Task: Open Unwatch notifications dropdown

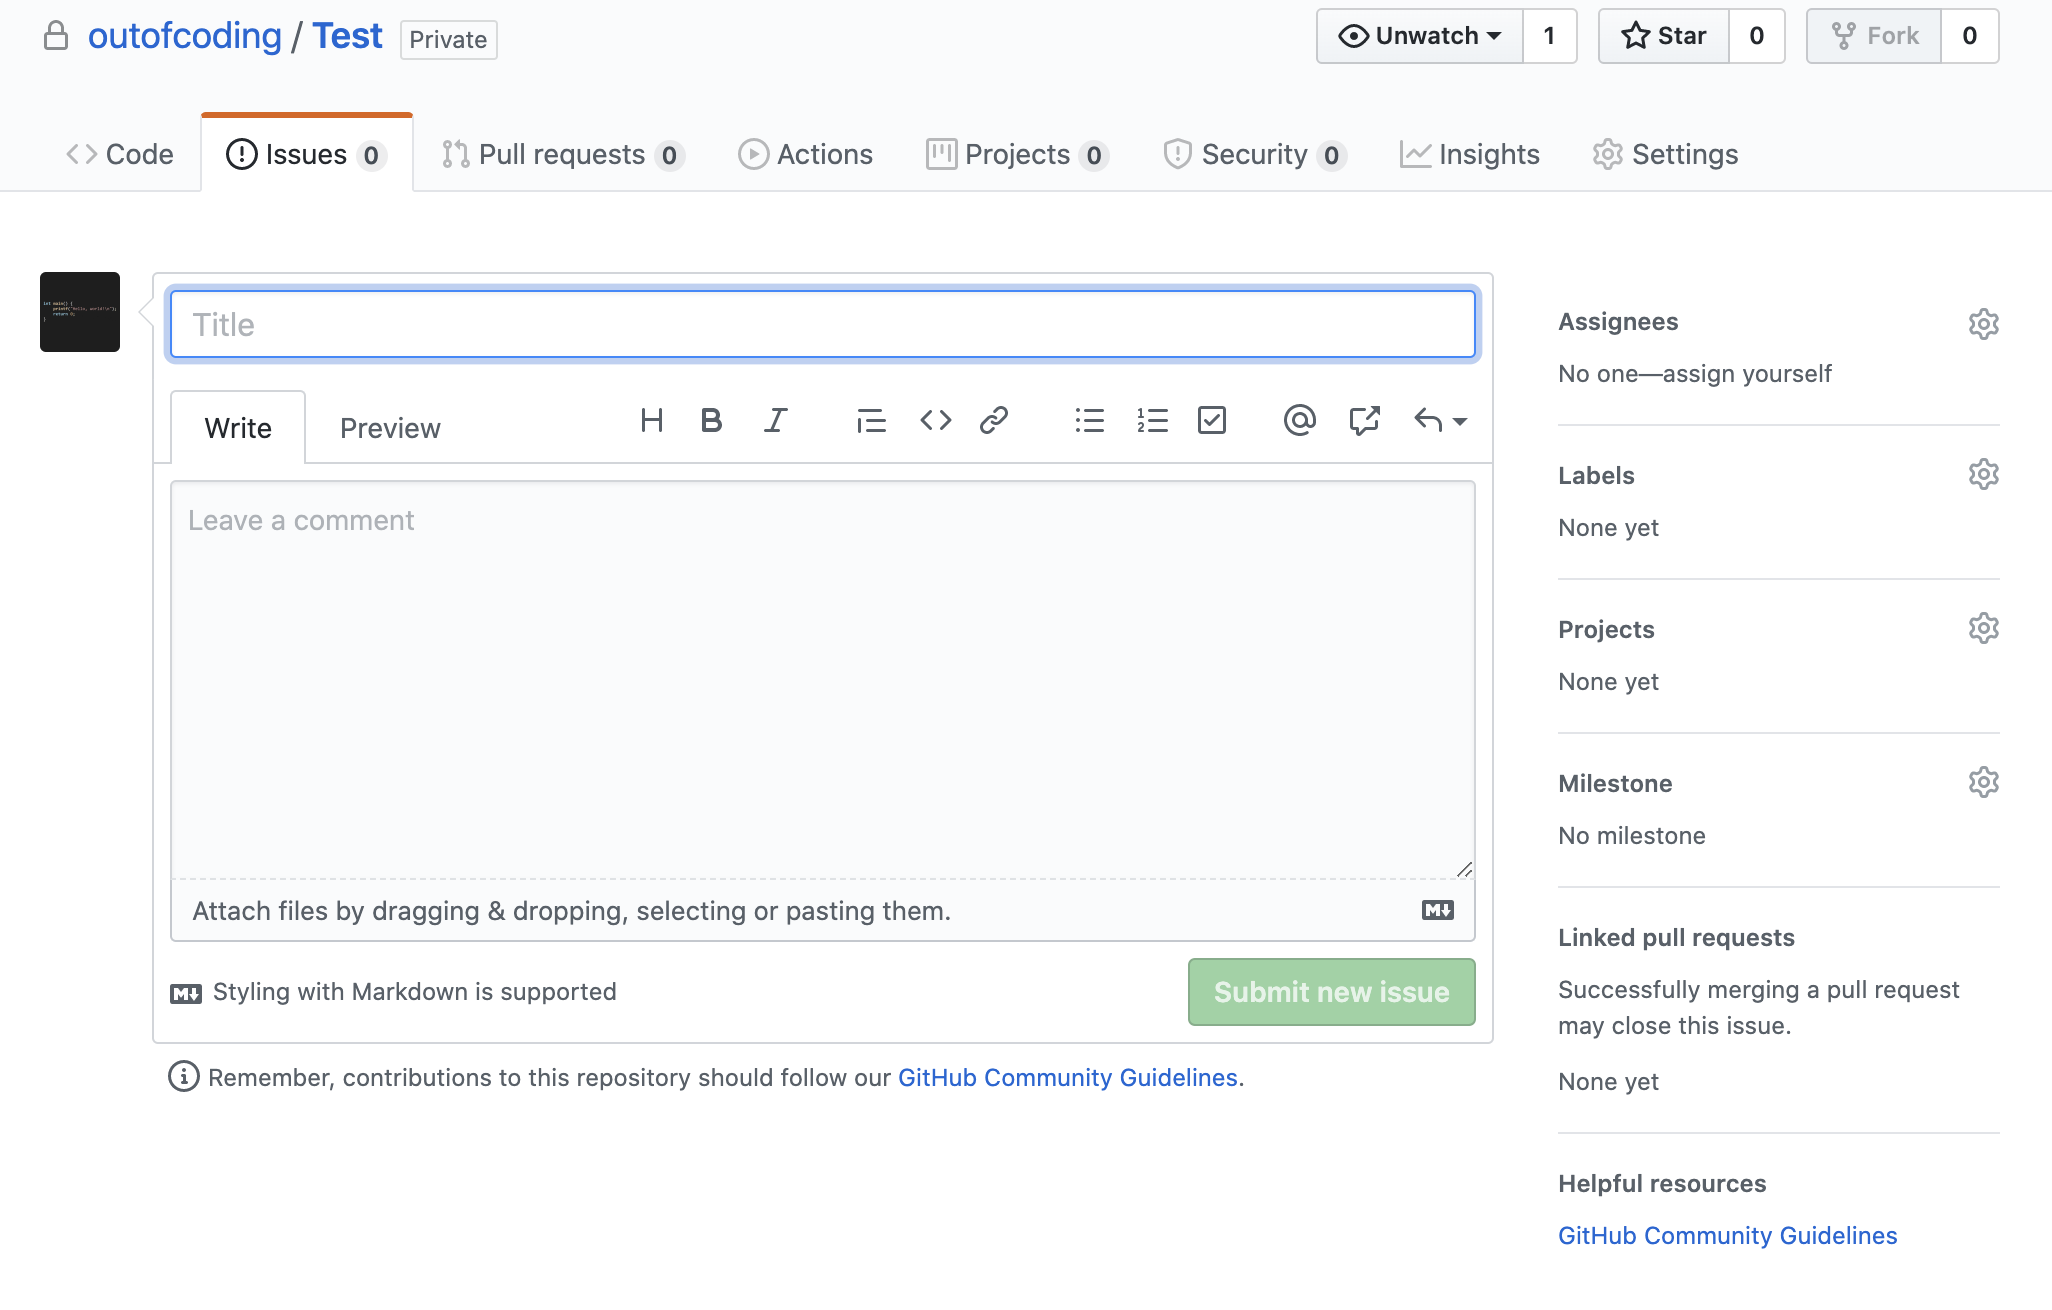Action: [1420, 36]
